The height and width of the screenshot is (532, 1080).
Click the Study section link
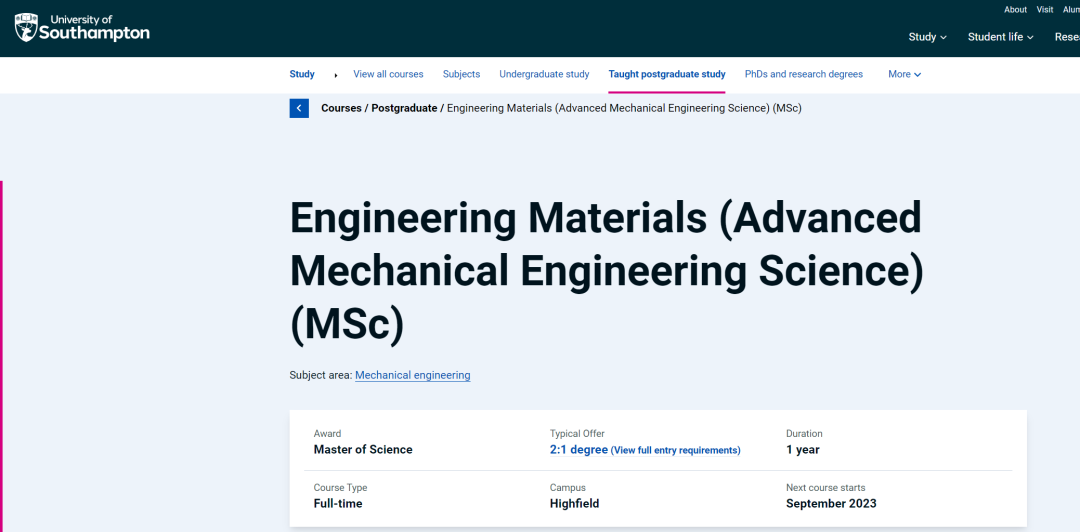(302, 74)
